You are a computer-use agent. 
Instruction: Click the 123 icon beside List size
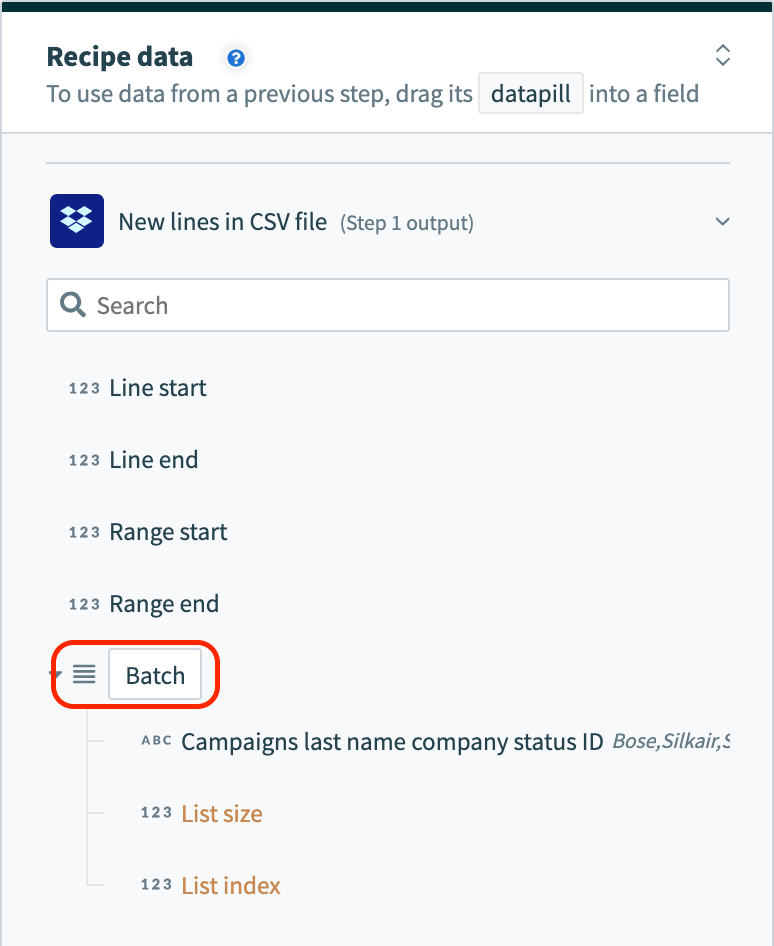(156, 813)
